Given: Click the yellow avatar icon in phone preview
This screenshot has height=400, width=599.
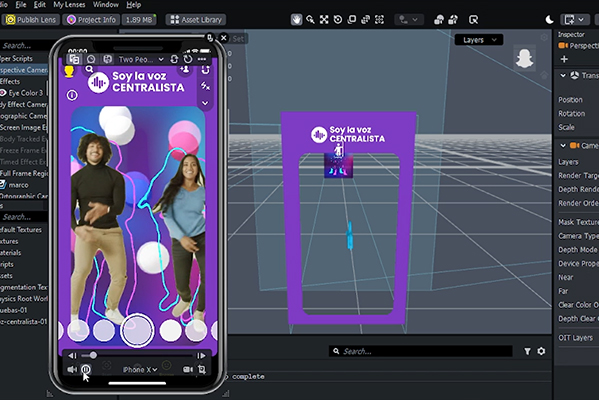Looking at the screenshot, I should coord(69,71).
